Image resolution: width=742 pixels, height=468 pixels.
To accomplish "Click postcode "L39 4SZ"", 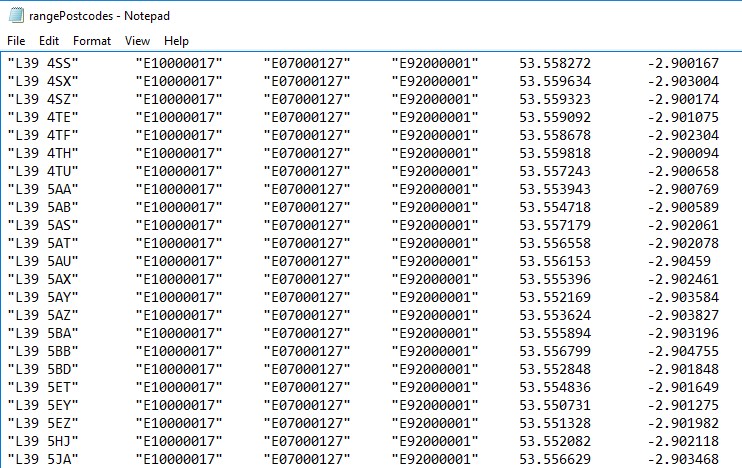I will click(43, 99).
